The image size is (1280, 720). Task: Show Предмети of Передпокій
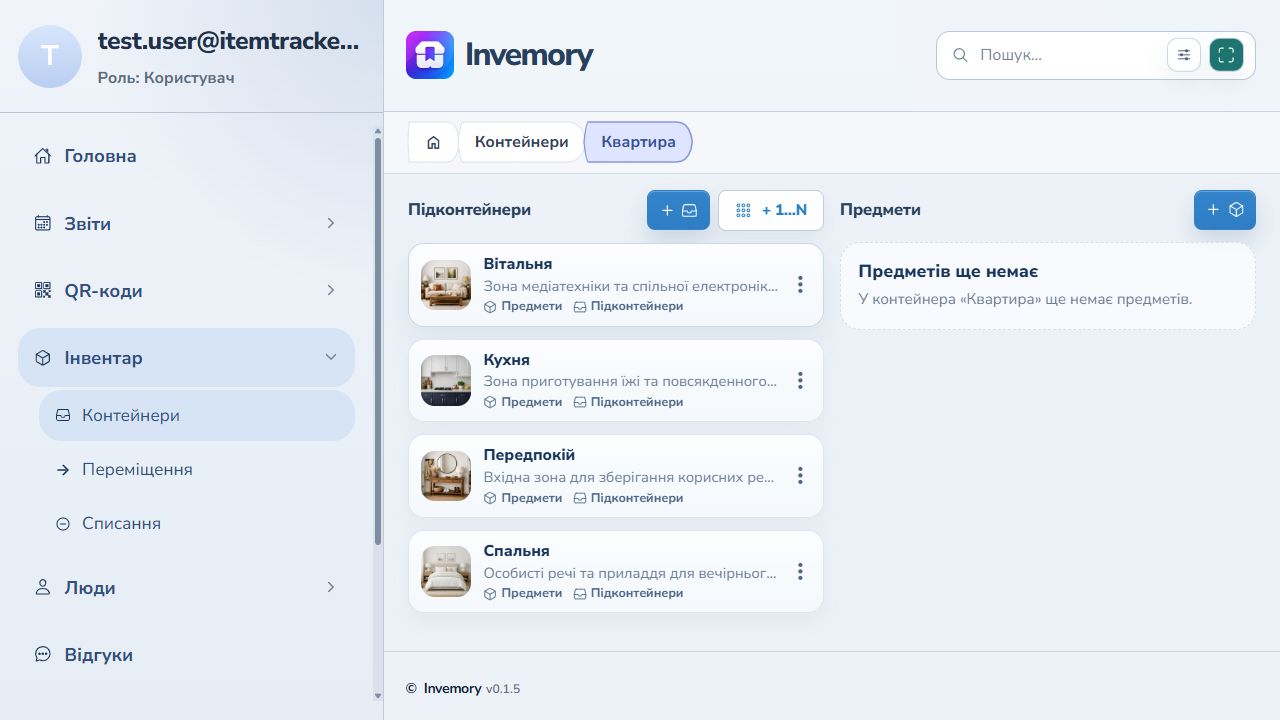(x=523, y=498)
